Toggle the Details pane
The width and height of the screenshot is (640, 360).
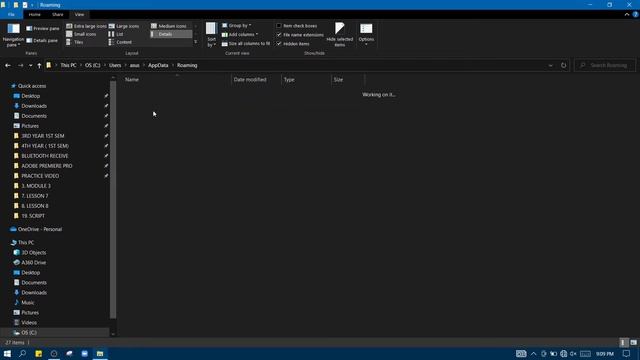click(x=42, y=40)
